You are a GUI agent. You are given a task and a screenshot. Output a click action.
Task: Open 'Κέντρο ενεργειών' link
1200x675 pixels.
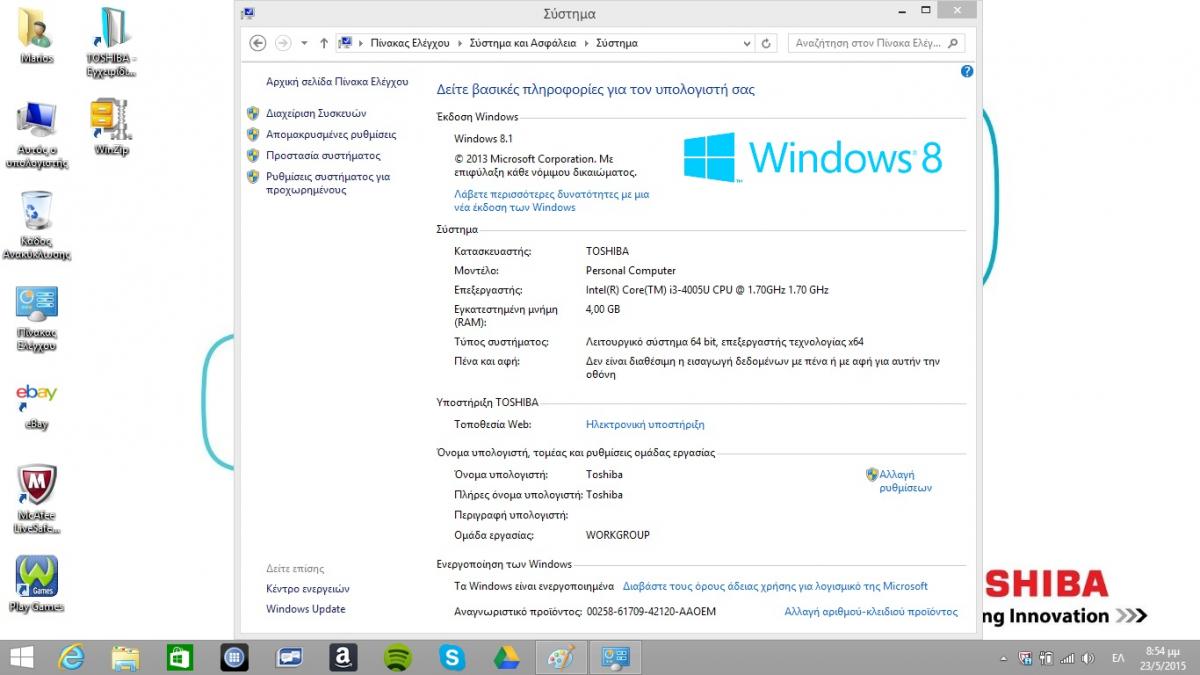pyautogui.click(x=308, y=589)
